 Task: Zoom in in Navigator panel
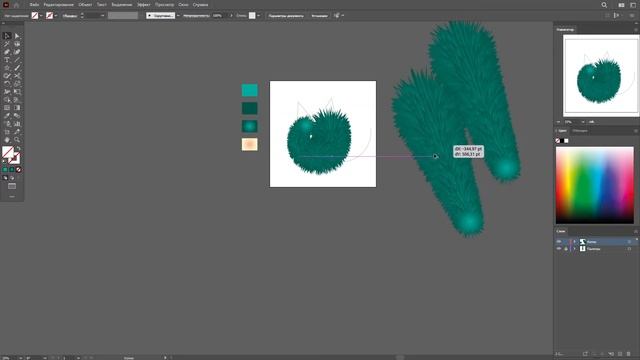[x=591, y=122]
